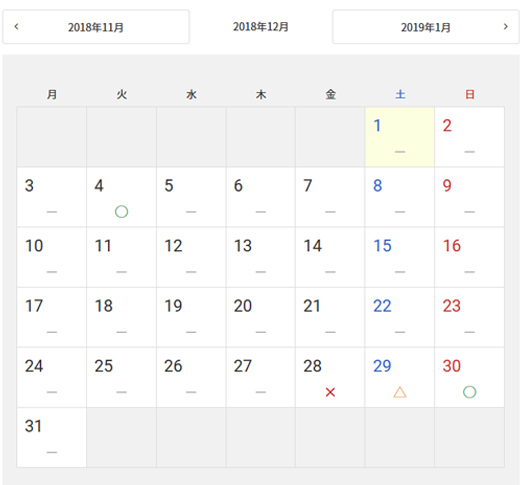Viewport: 520px width, 485px height.
Task: Select the highlighted date cell 1
Action: tap(400, 137)
